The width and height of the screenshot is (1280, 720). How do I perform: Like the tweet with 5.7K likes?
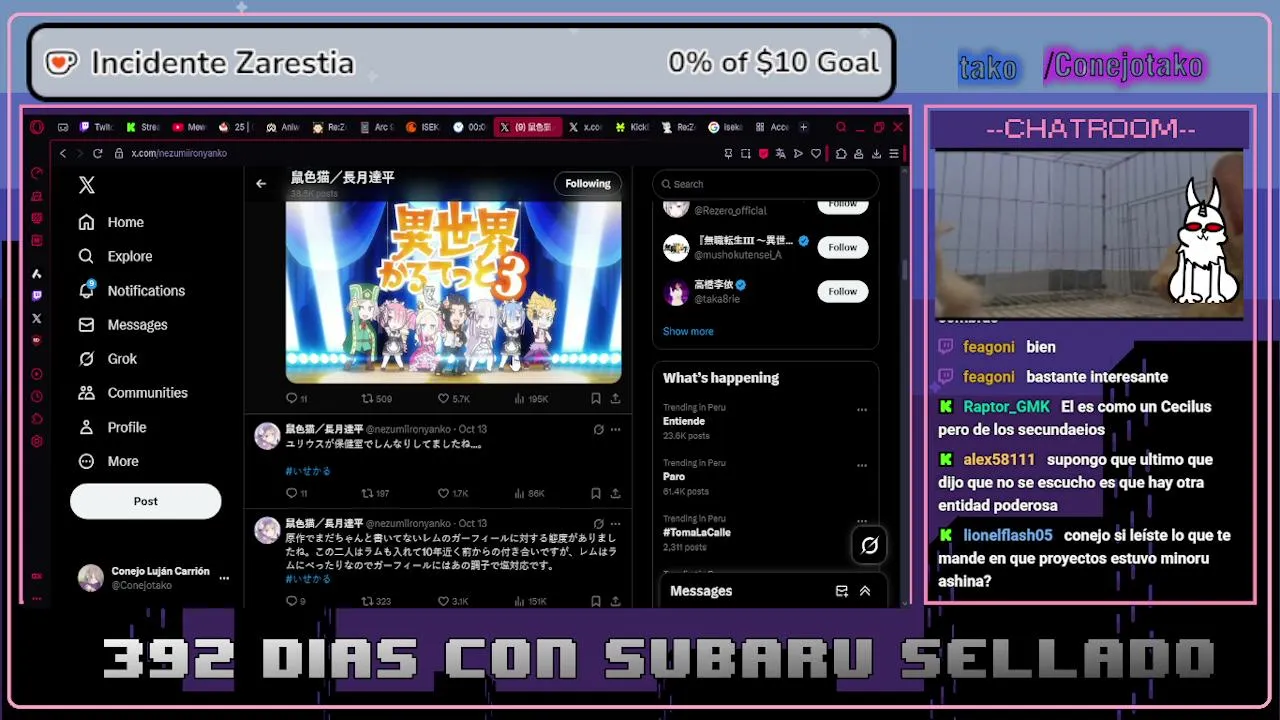tap(454, 399)
